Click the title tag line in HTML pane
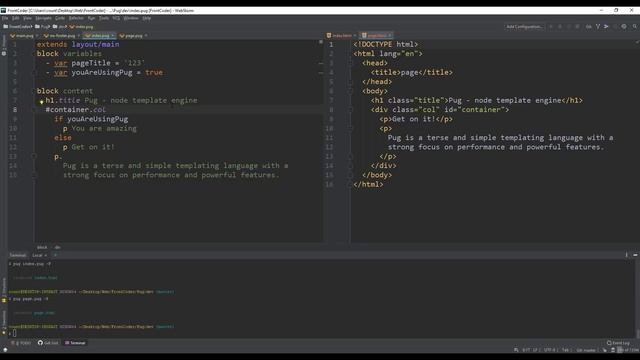This screenshot has height=360, width=640. (411, 73)
